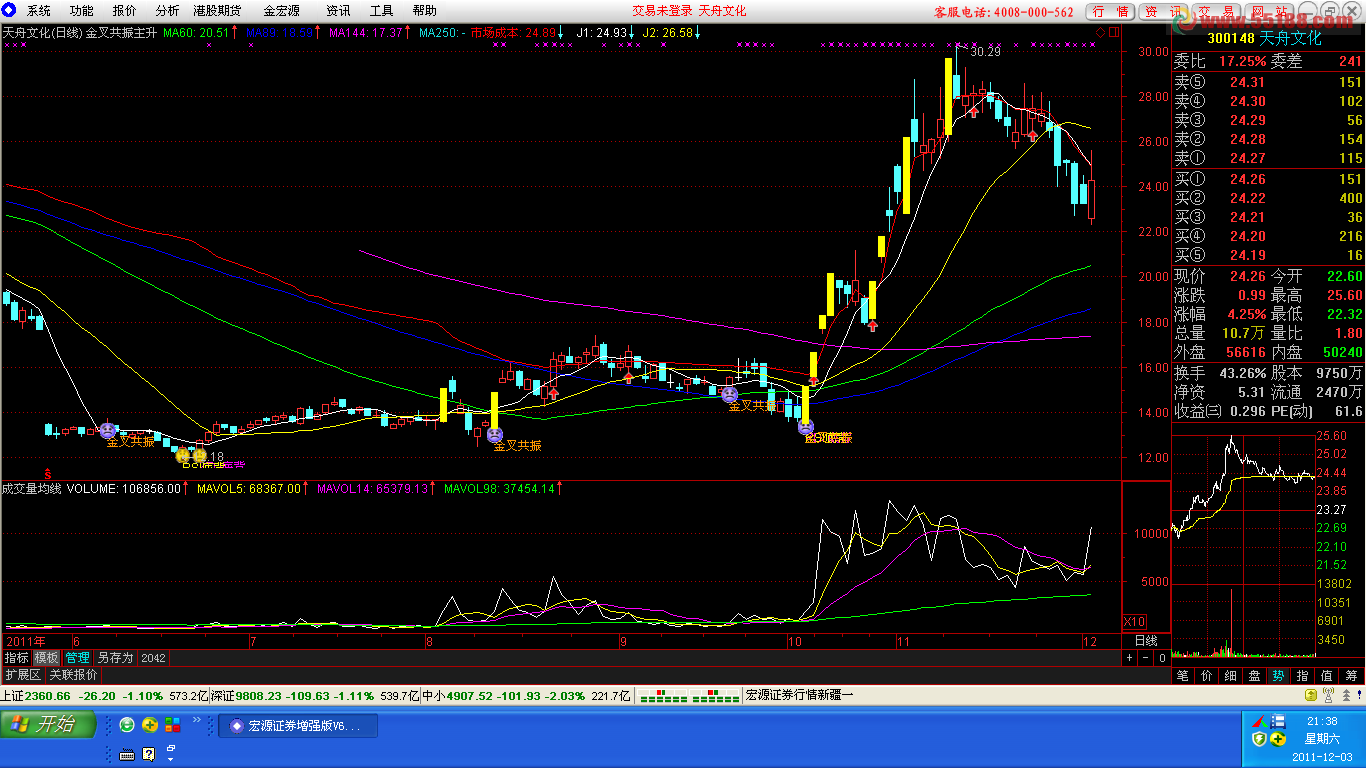The width and height of the screenshot is (1366, 768).
Task: Click the keyboard icon on the language bar
Action: [x=127, y=754]
